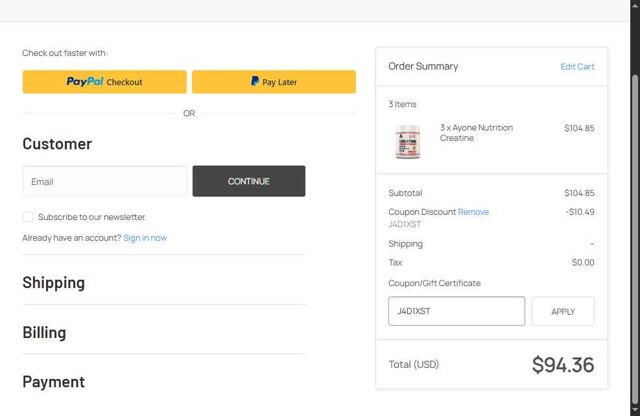Viewport: 640px width, 416px height.
Task: Select the Billing section heading
Action: (x=44, y=332)
